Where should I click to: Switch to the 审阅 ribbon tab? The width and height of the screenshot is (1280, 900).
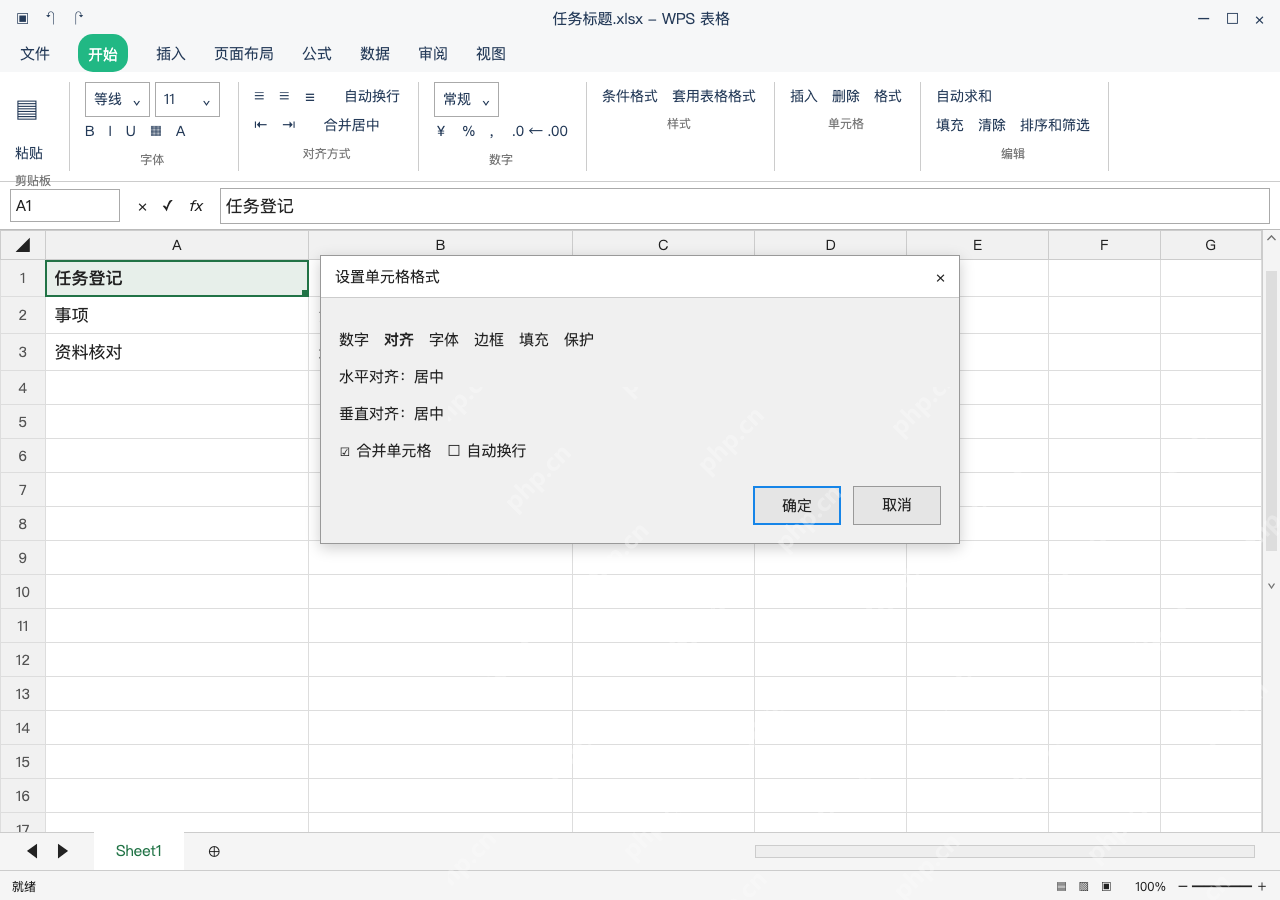(x=433, y=54)
